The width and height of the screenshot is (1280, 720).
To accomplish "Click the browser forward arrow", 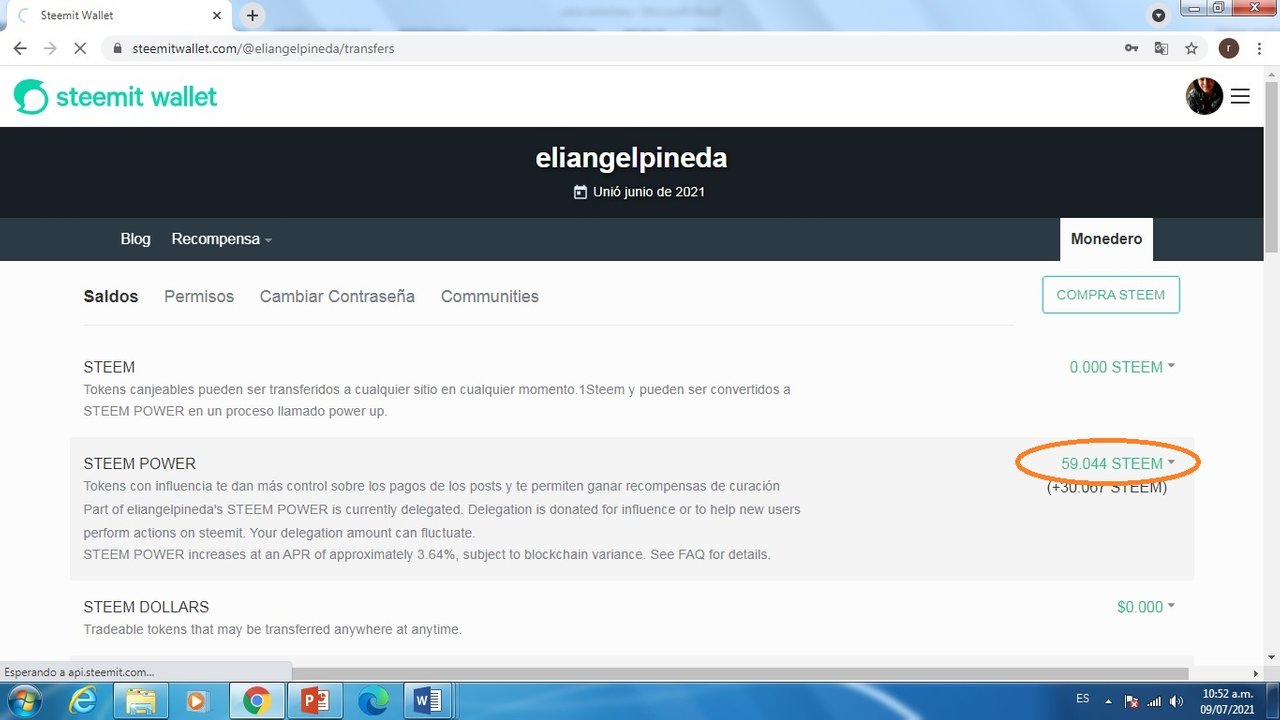I will [50, 48].
